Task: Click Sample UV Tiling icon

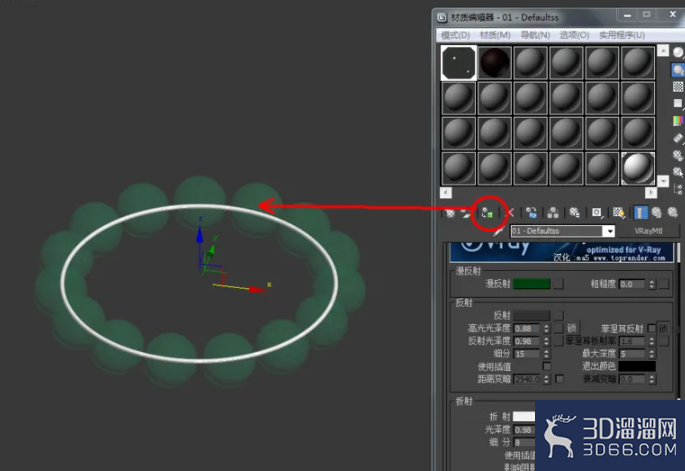Action: [x=678, y=104]
